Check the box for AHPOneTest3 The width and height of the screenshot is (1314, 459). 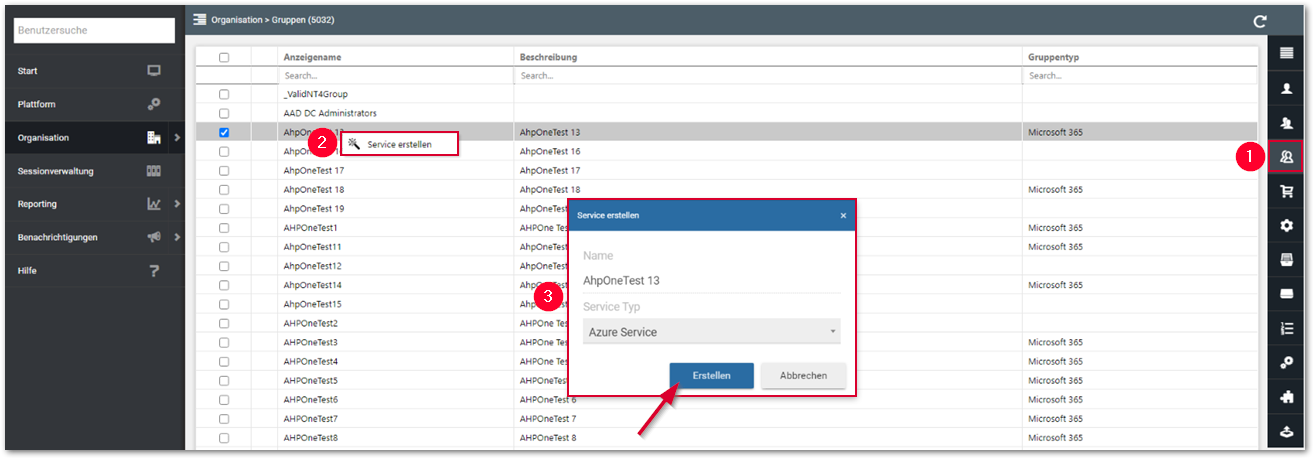pyautogui.click(x=224, y=342)
